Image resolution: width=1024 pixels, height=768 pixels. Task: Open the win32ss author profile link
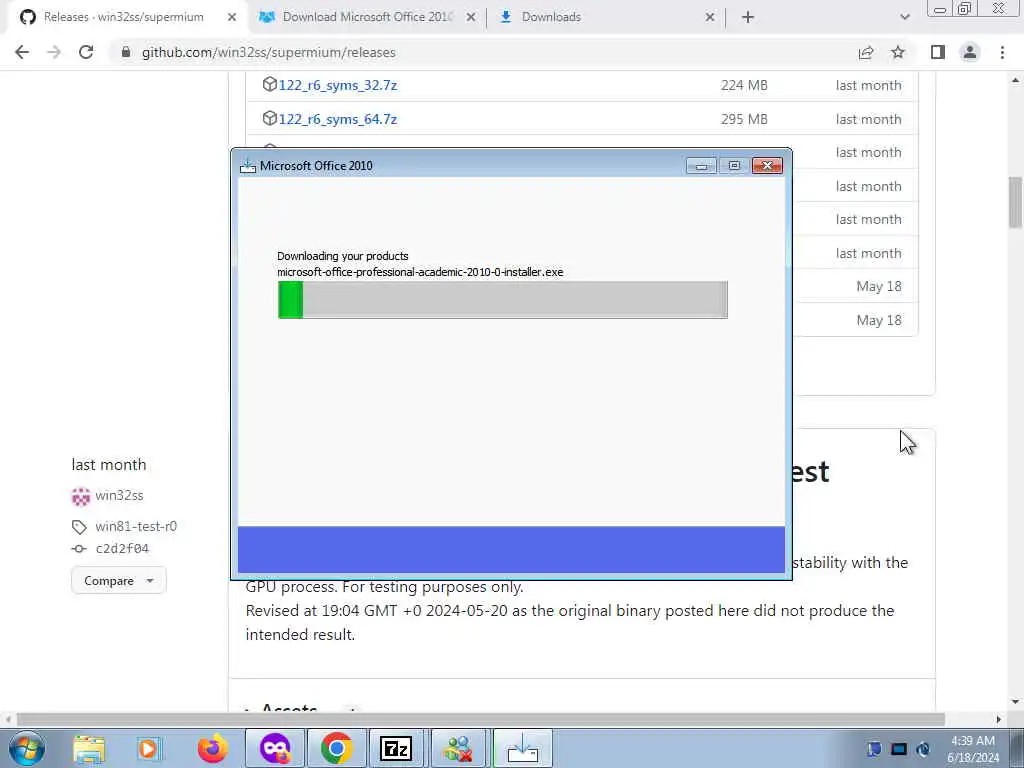pyautogui.click(x=119, y=496)
